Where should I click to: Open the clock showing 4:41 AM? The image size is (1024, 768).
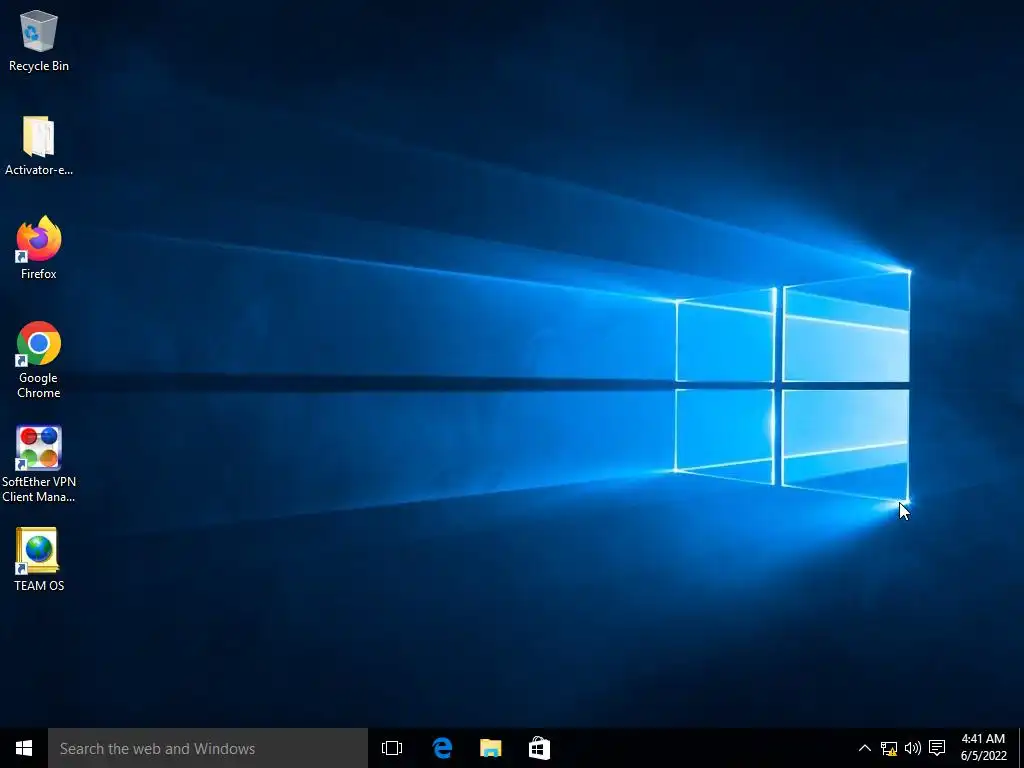[983, 748]
